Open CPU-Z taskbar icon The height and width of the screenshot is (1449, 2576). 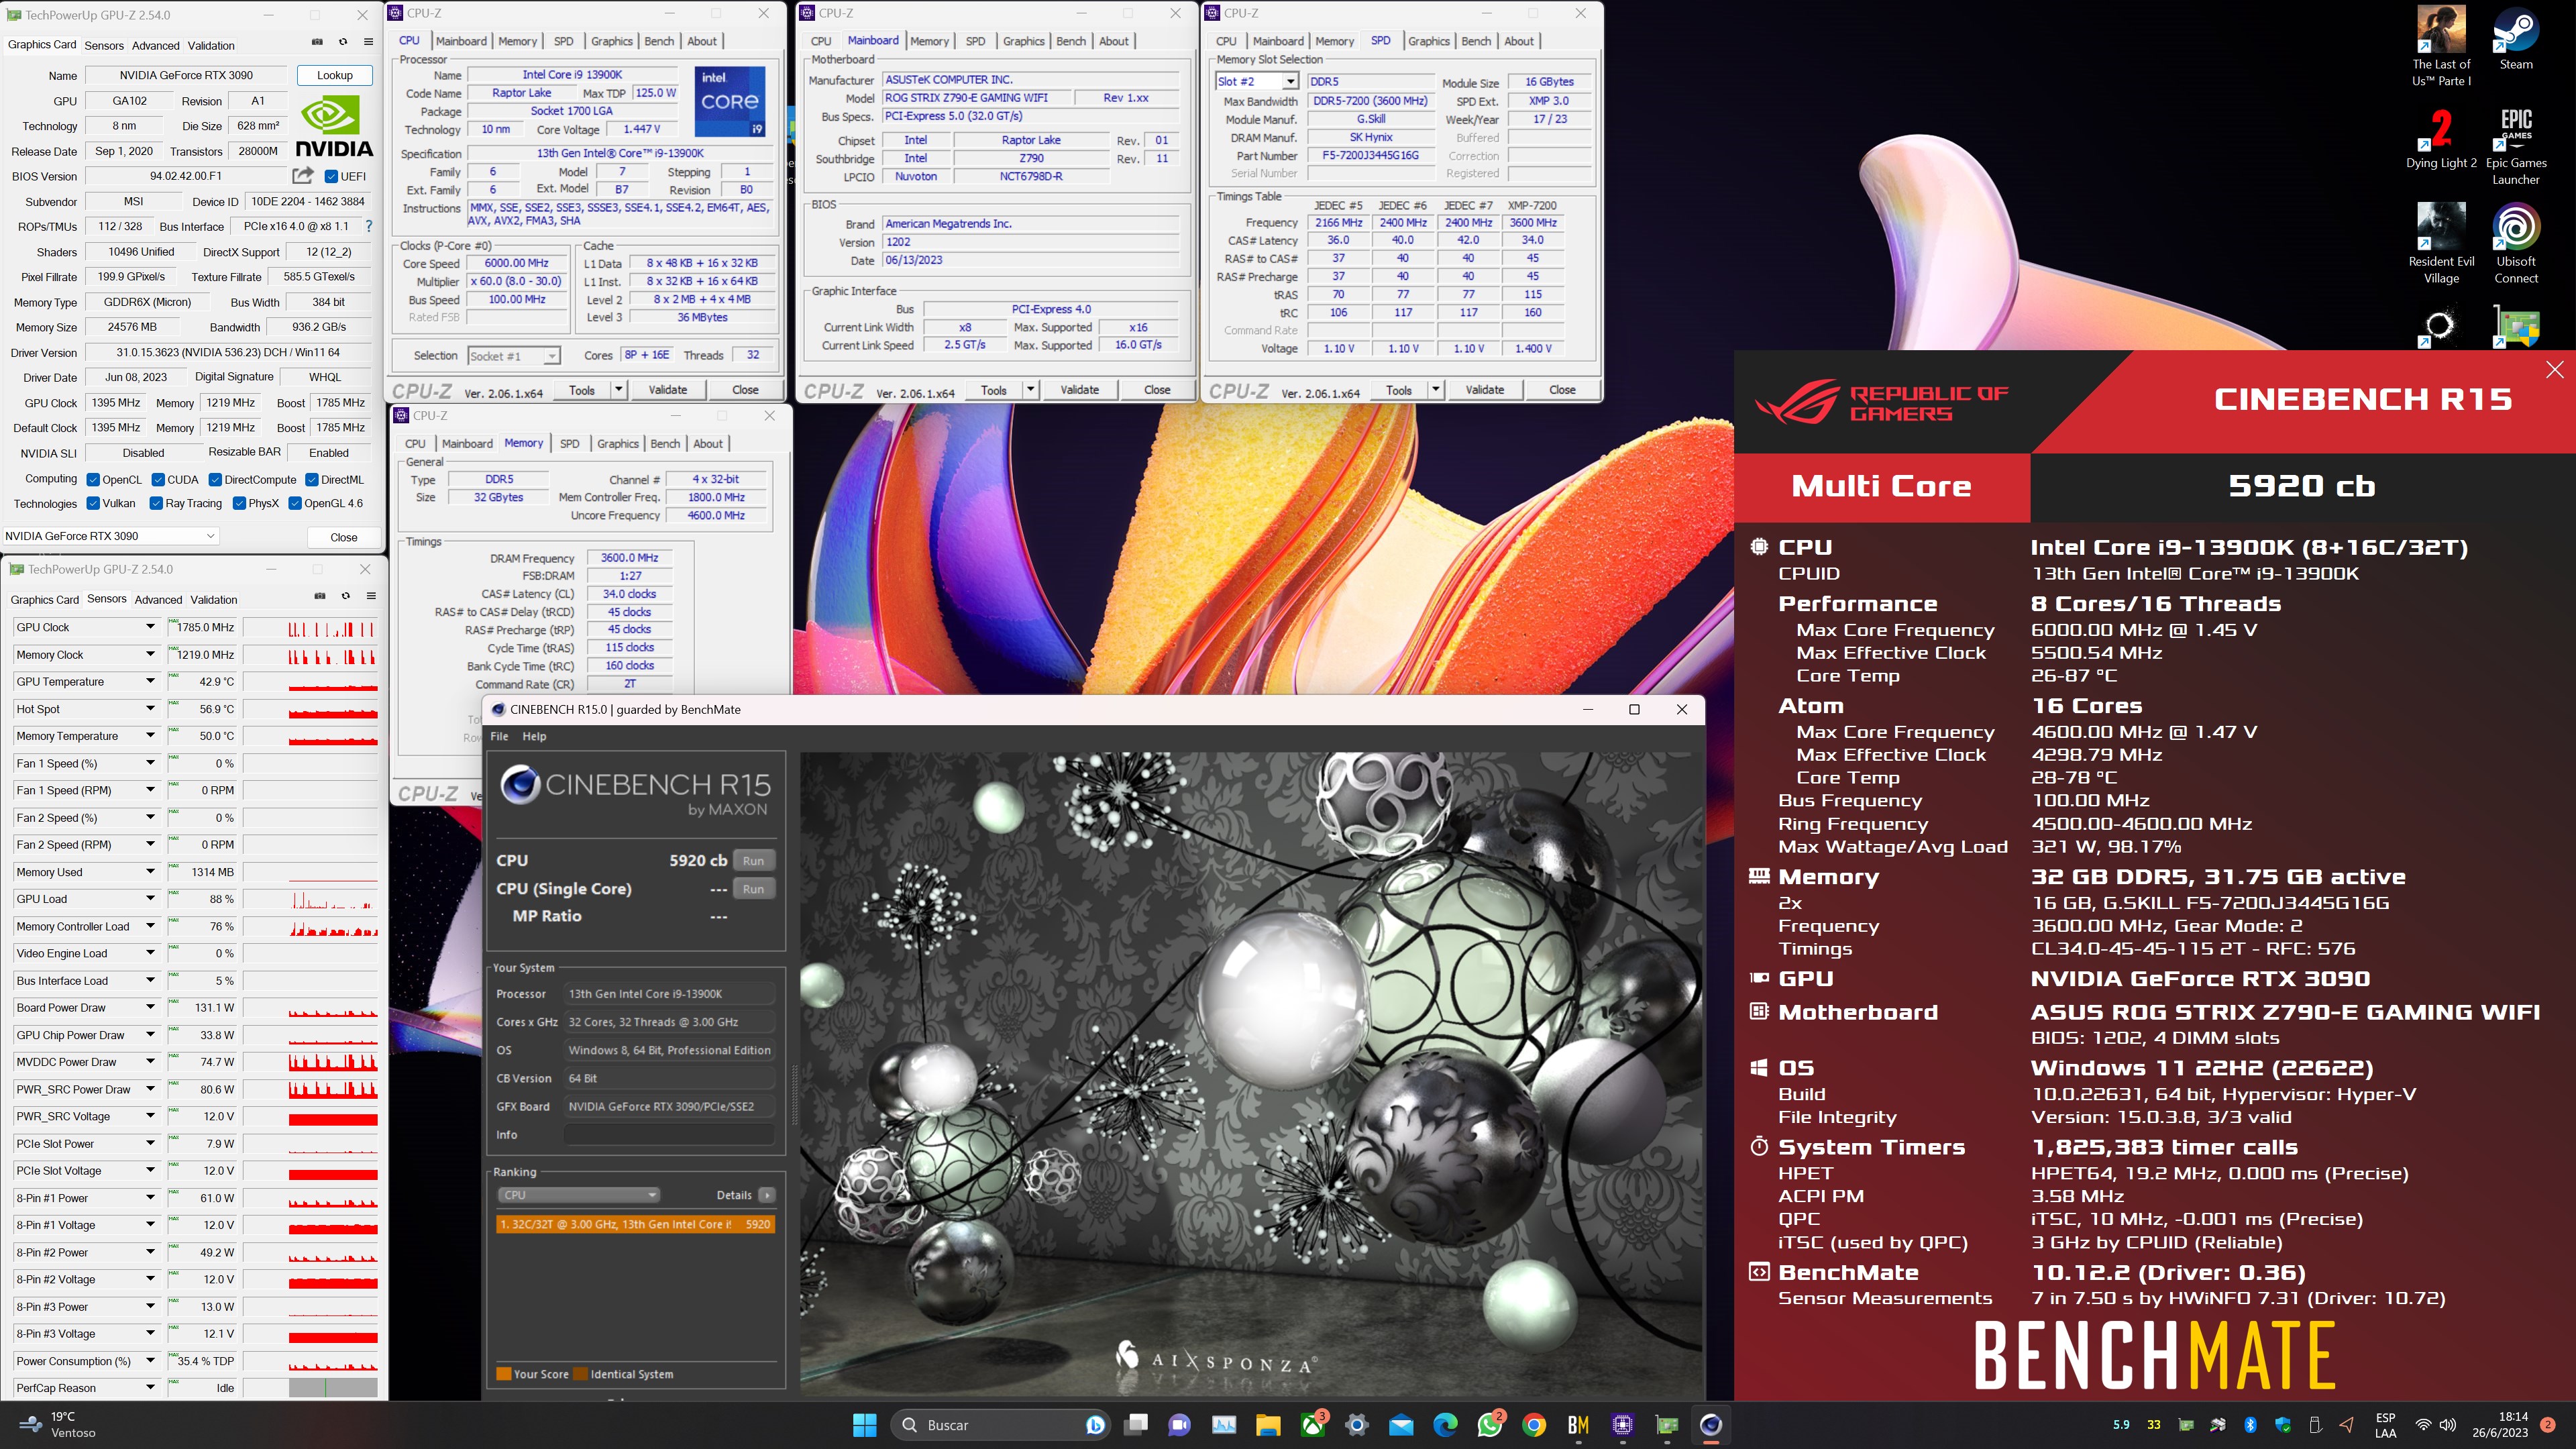click(1622, 1425)
